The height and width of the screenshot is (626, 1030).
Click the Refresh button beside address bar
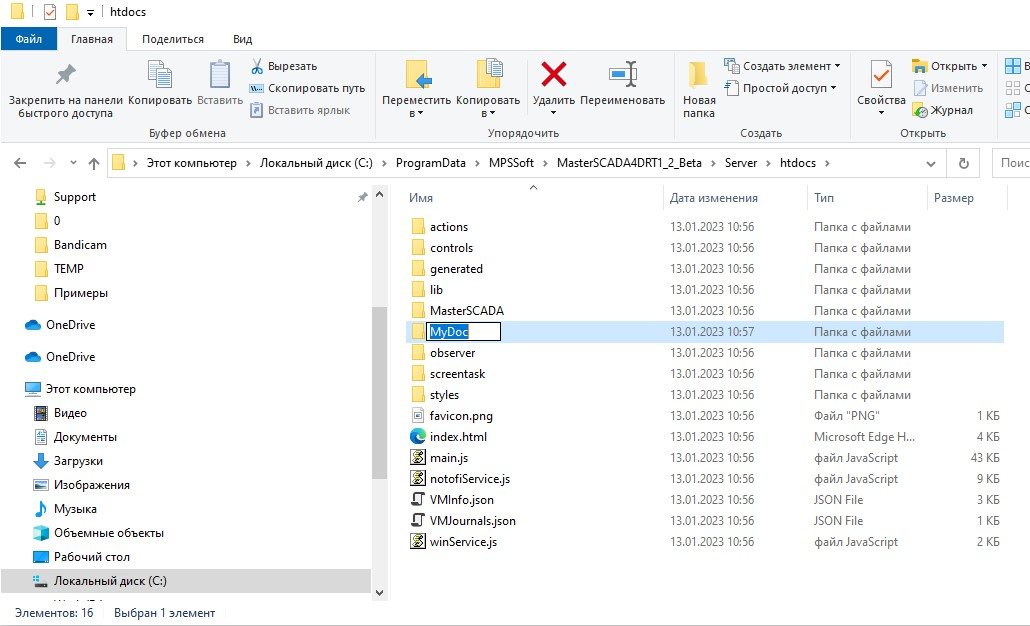963,163
